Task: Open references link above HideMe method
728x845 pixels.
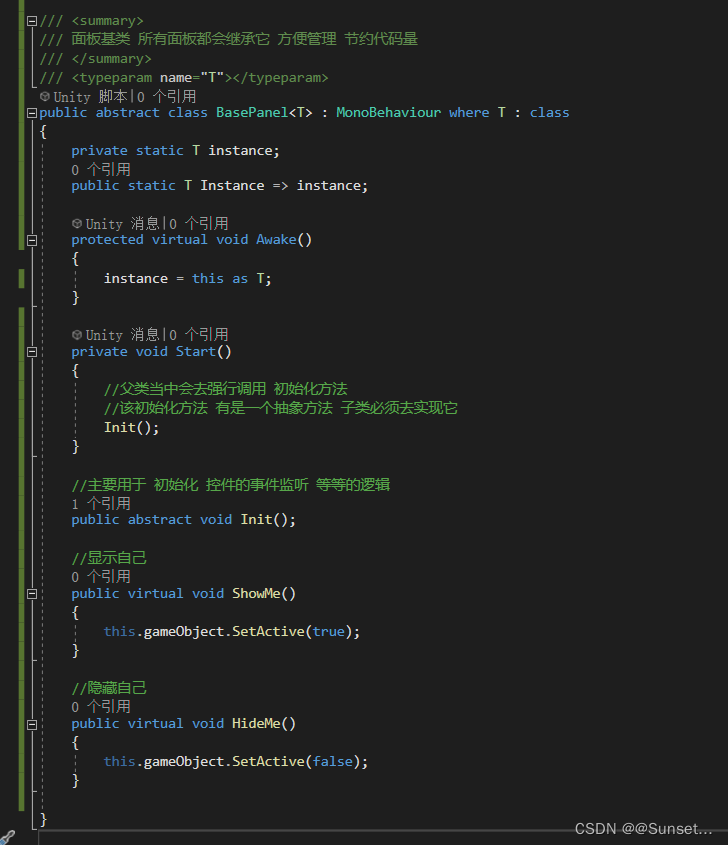Action: tap(101, 707)
